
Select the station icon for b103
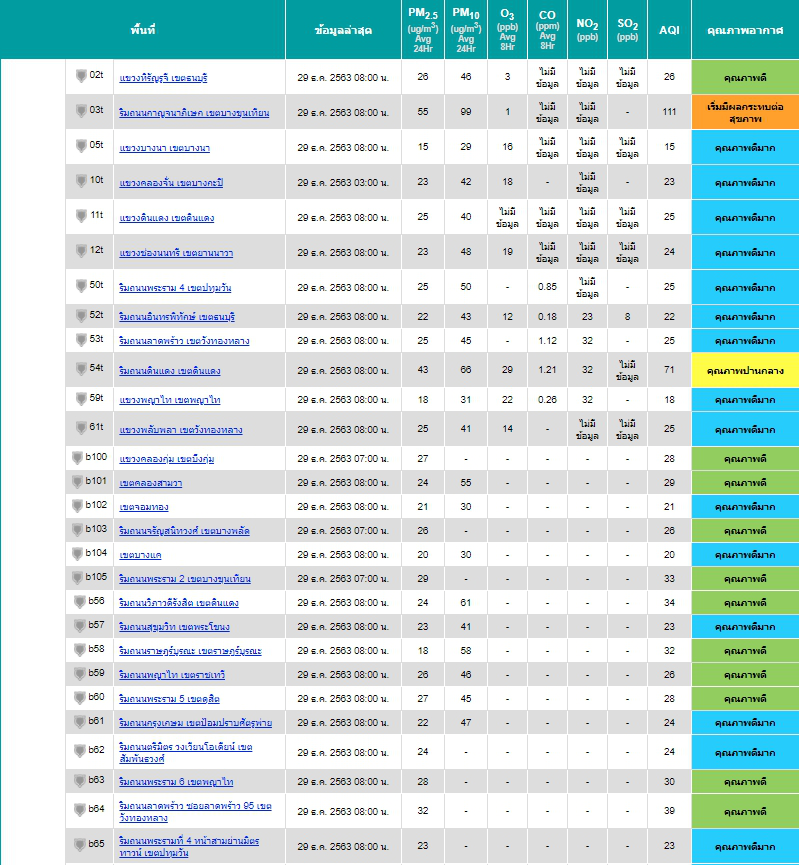[77, 530]
